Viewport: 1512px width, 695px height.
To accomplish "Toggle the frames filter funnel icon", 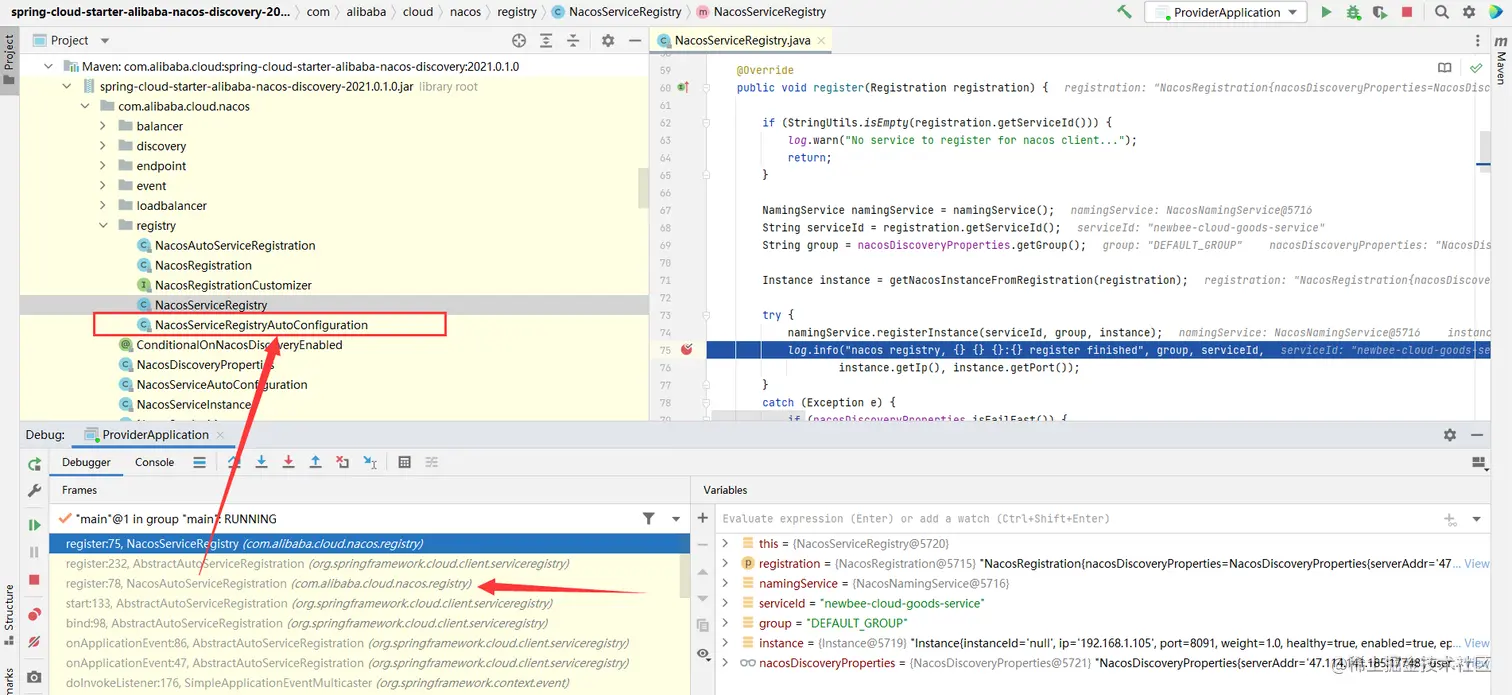I will coord(649,518).
